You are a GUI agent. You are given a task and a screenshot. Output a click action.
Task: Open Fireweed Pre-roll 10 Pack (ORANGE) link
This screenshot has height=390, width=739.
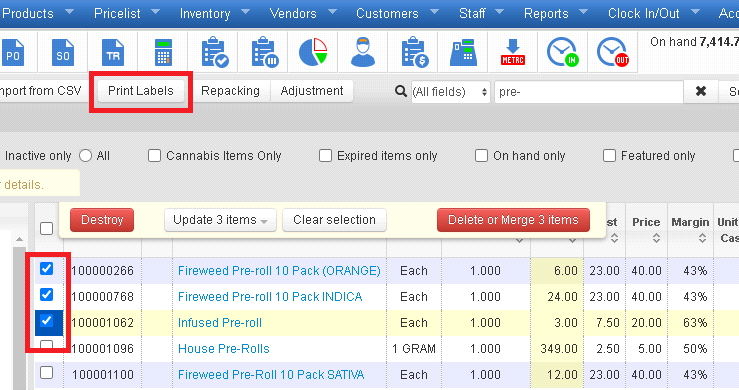pos(279,271)
